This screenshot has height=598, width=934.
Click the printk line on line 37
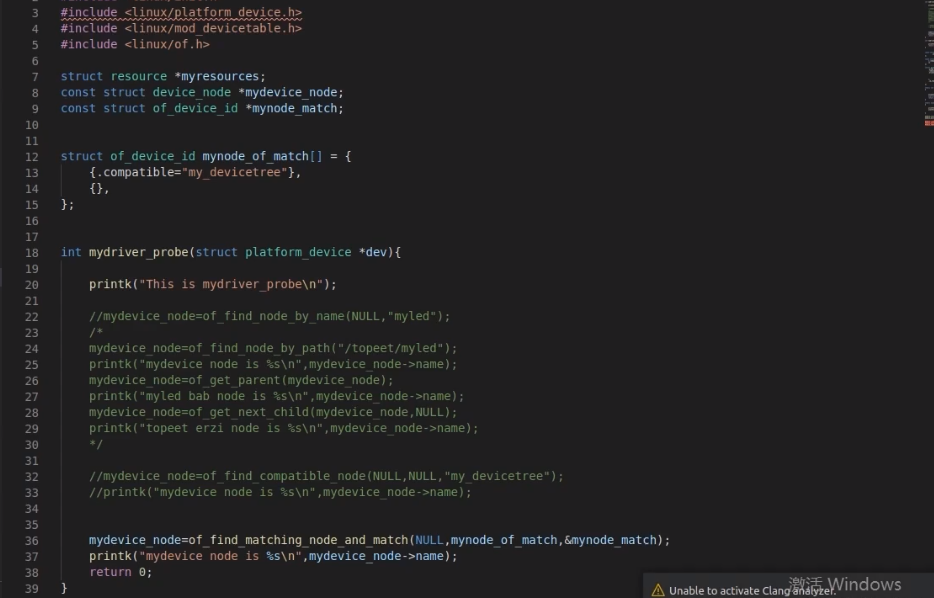pyautogui.click(x=273, y=556)
